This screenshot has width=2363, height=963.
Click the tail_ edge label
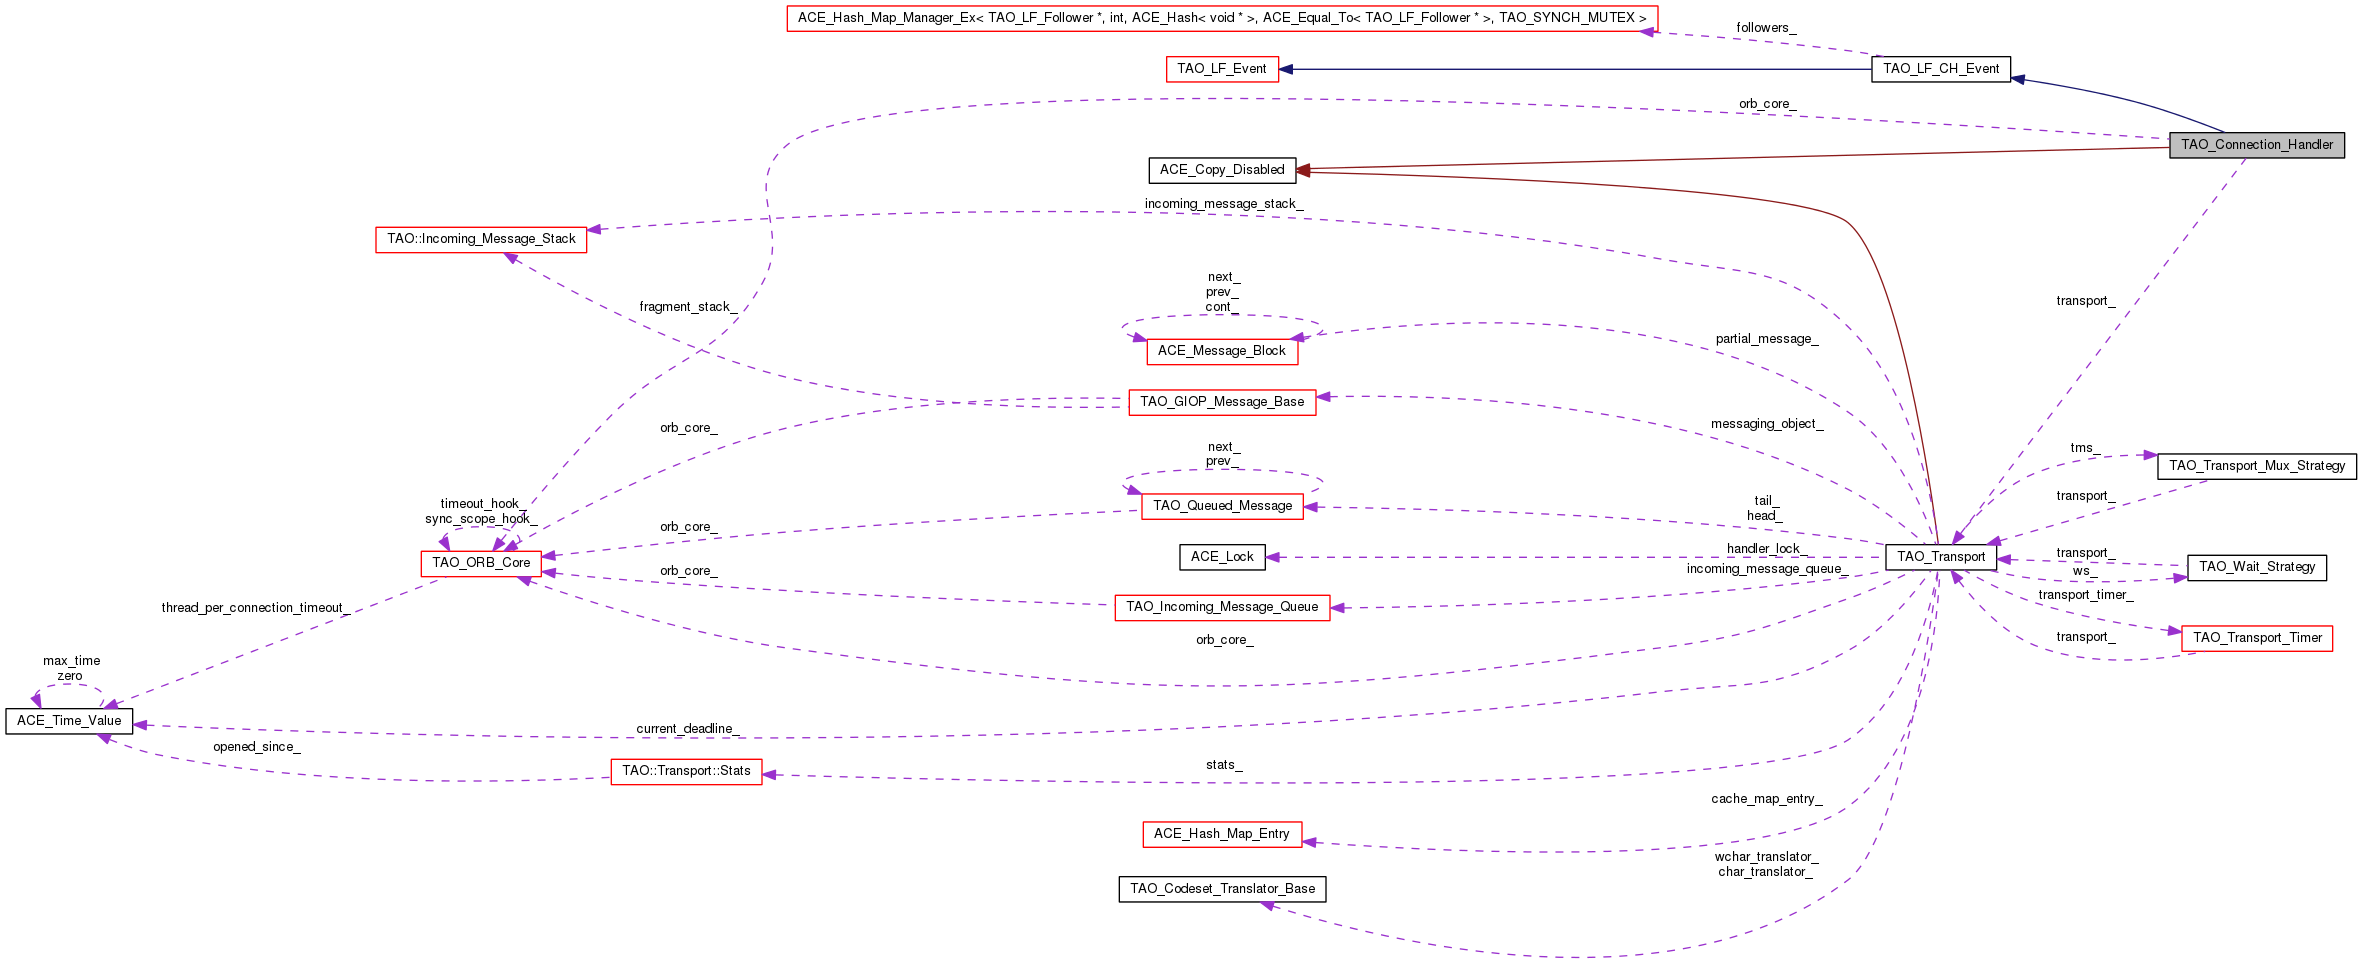point(1767,501)
